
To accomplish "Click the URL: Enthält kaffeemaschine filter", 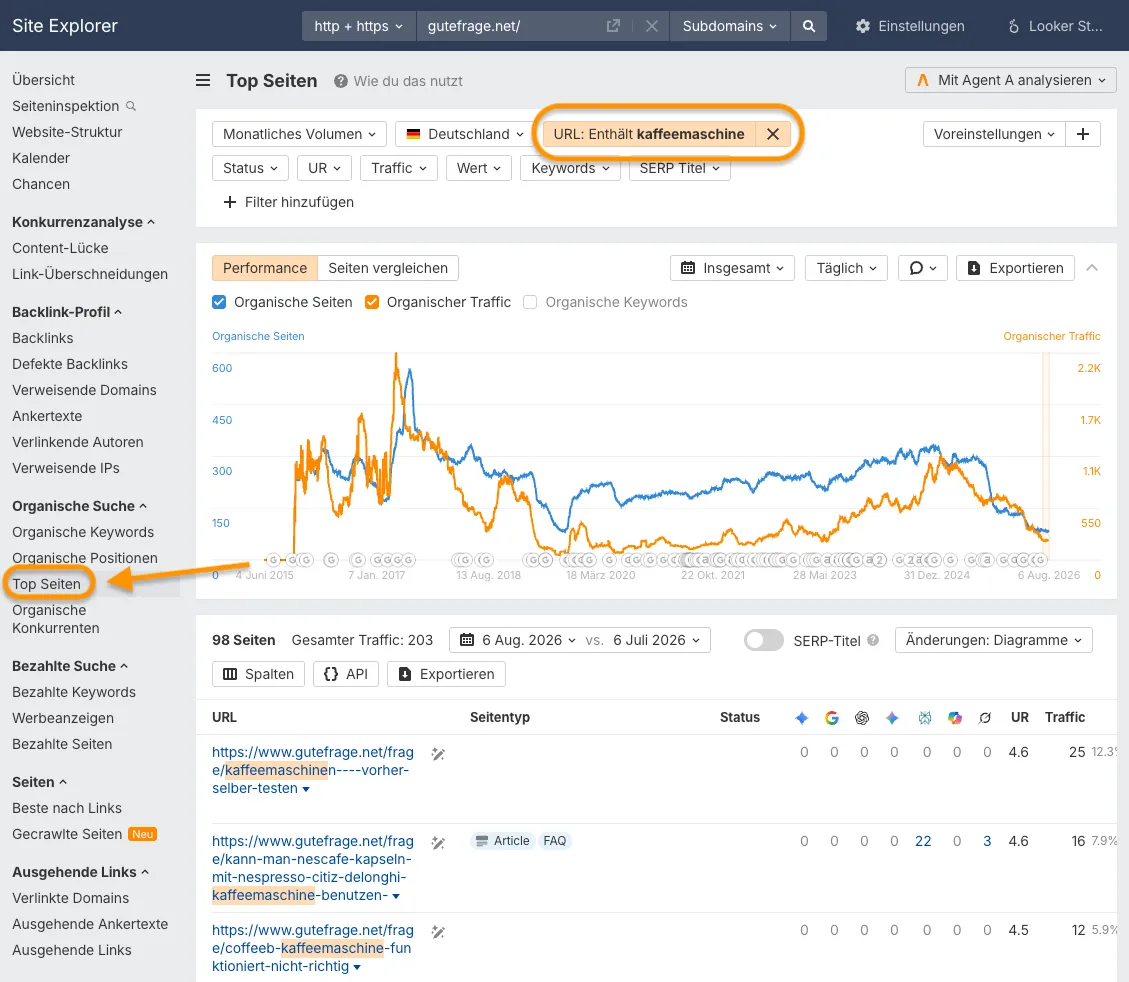I will pos(649,134).
